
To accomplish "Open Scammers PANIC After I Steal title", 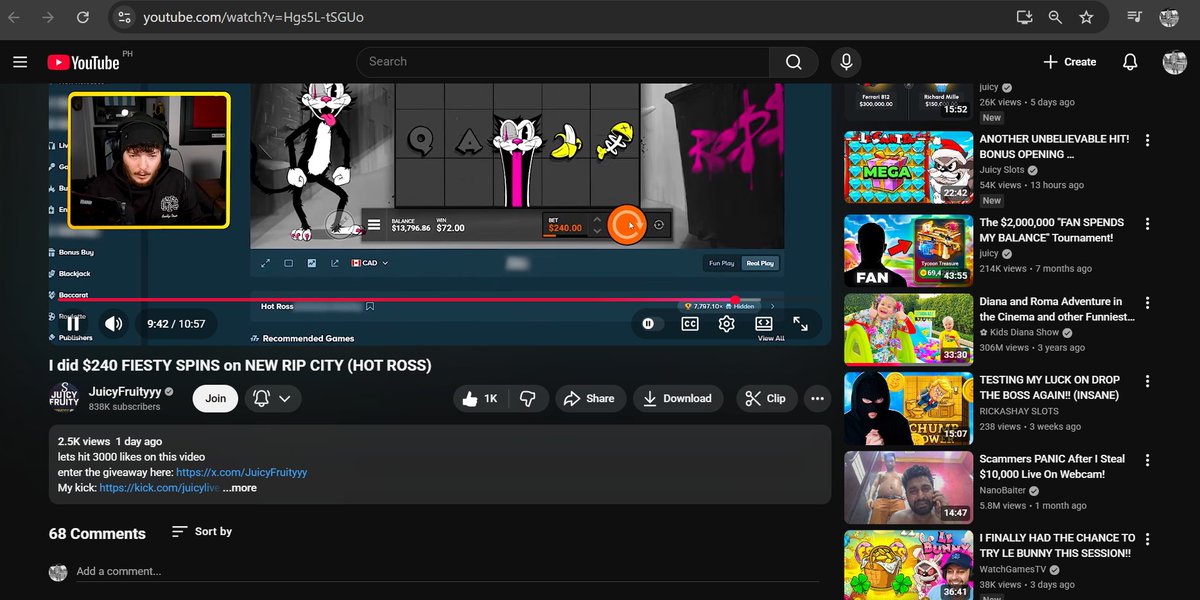I will tap(1052, 467).
